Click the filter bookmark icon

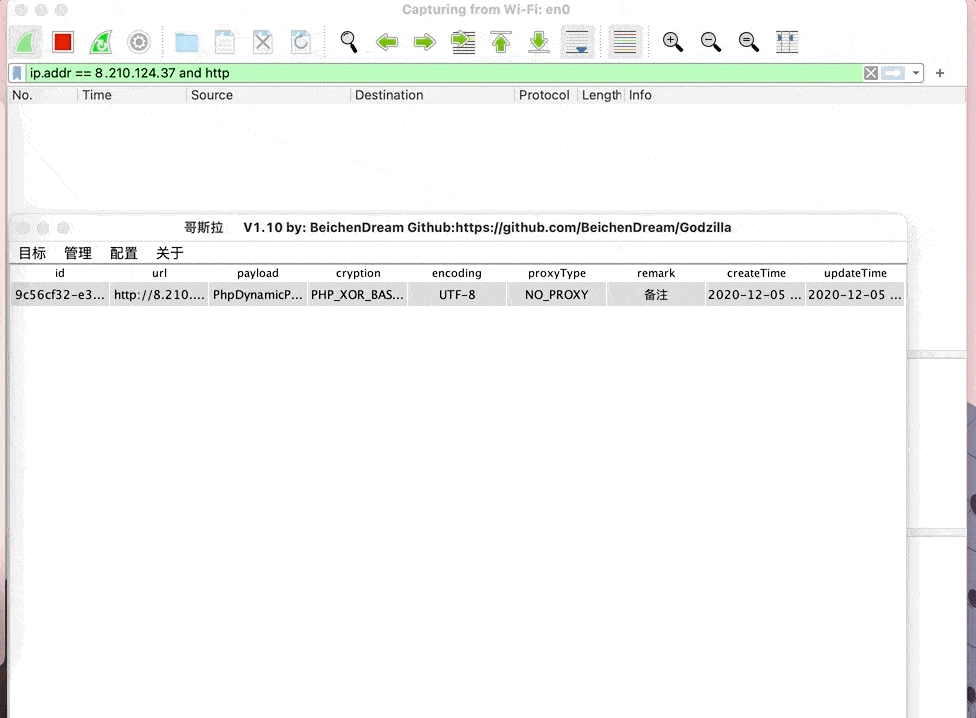click(x=17, y=73)
